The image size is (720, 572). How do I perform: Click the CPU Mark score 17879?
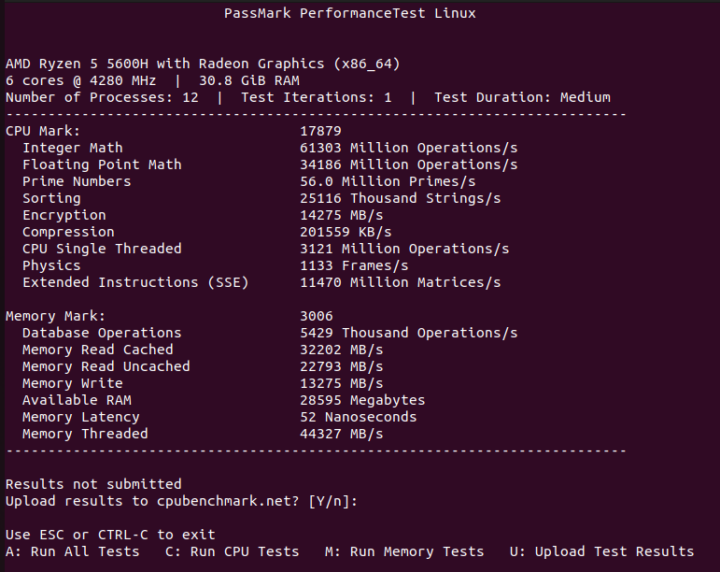[321, 131]
